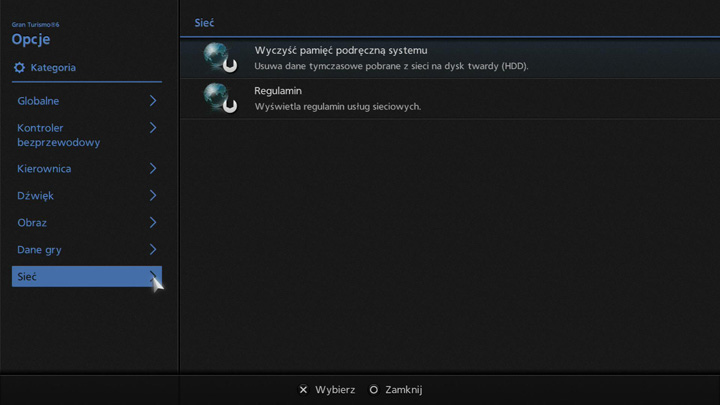Open the Obraz settings category

[x=32, y=223]
